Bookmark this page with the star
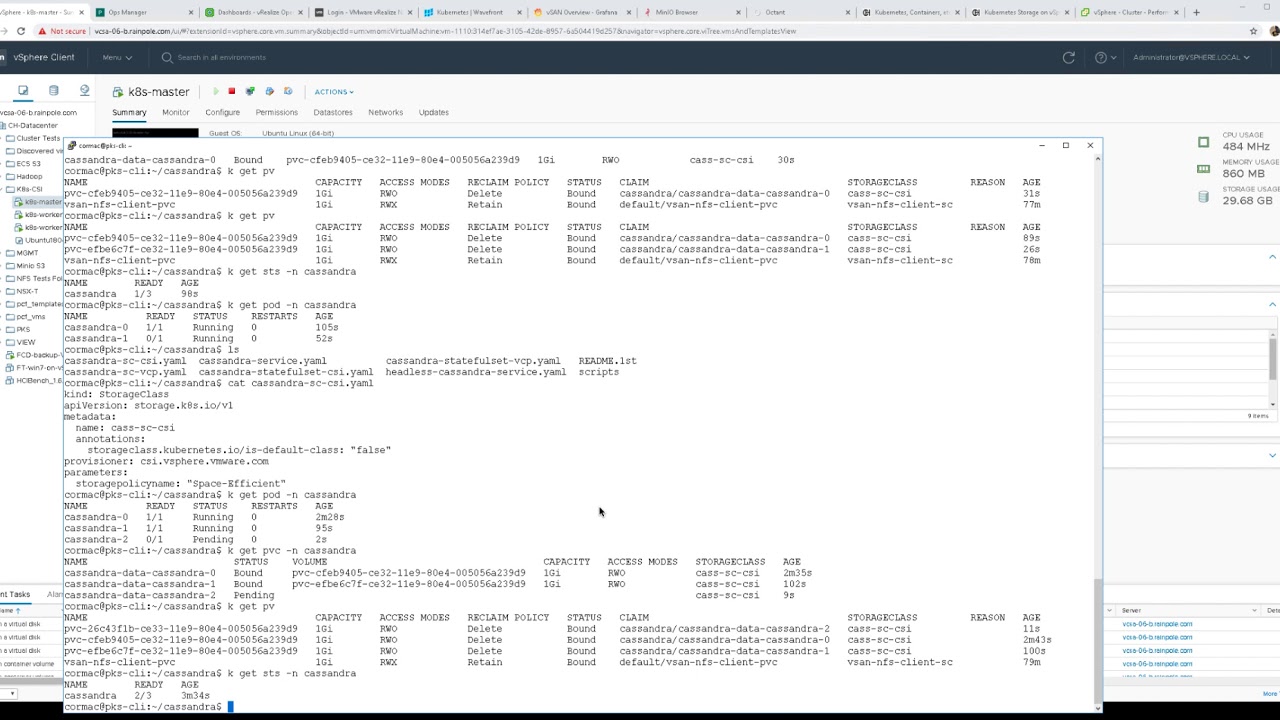1280x720 pixels. (1253, 31)
